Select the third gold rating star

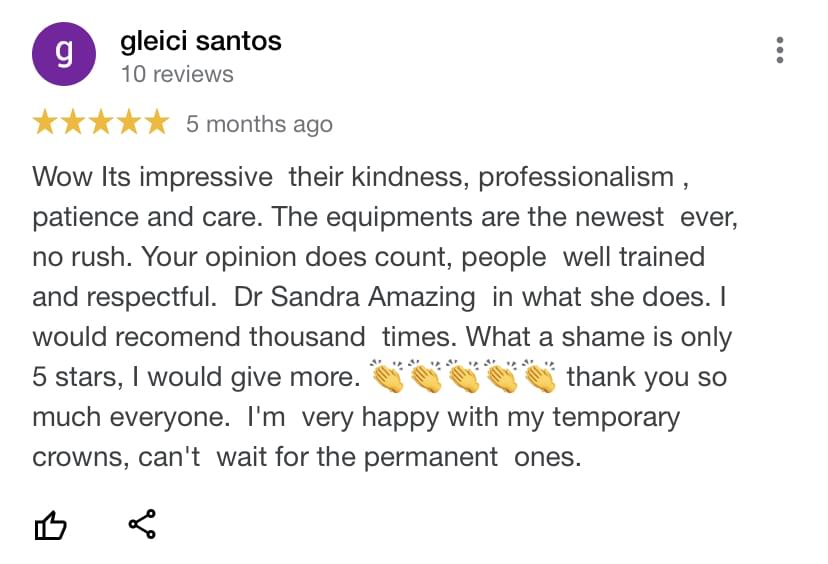click(x=101, y=123)
